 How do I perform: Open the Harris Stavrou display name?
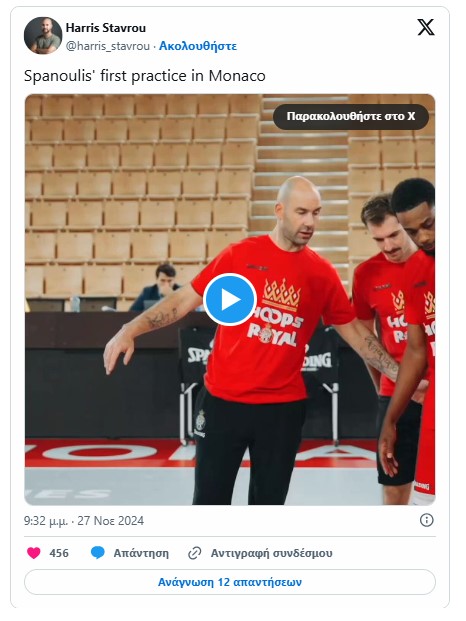pos(106,28)
